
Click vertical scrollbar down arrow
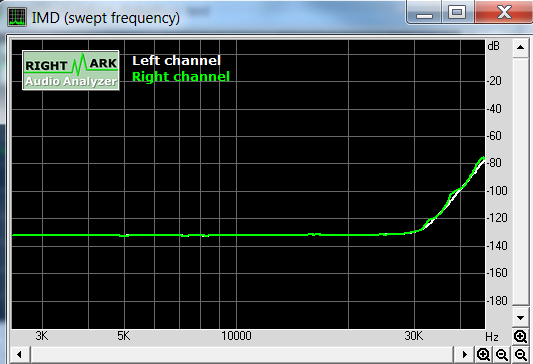tap(520, 318)
